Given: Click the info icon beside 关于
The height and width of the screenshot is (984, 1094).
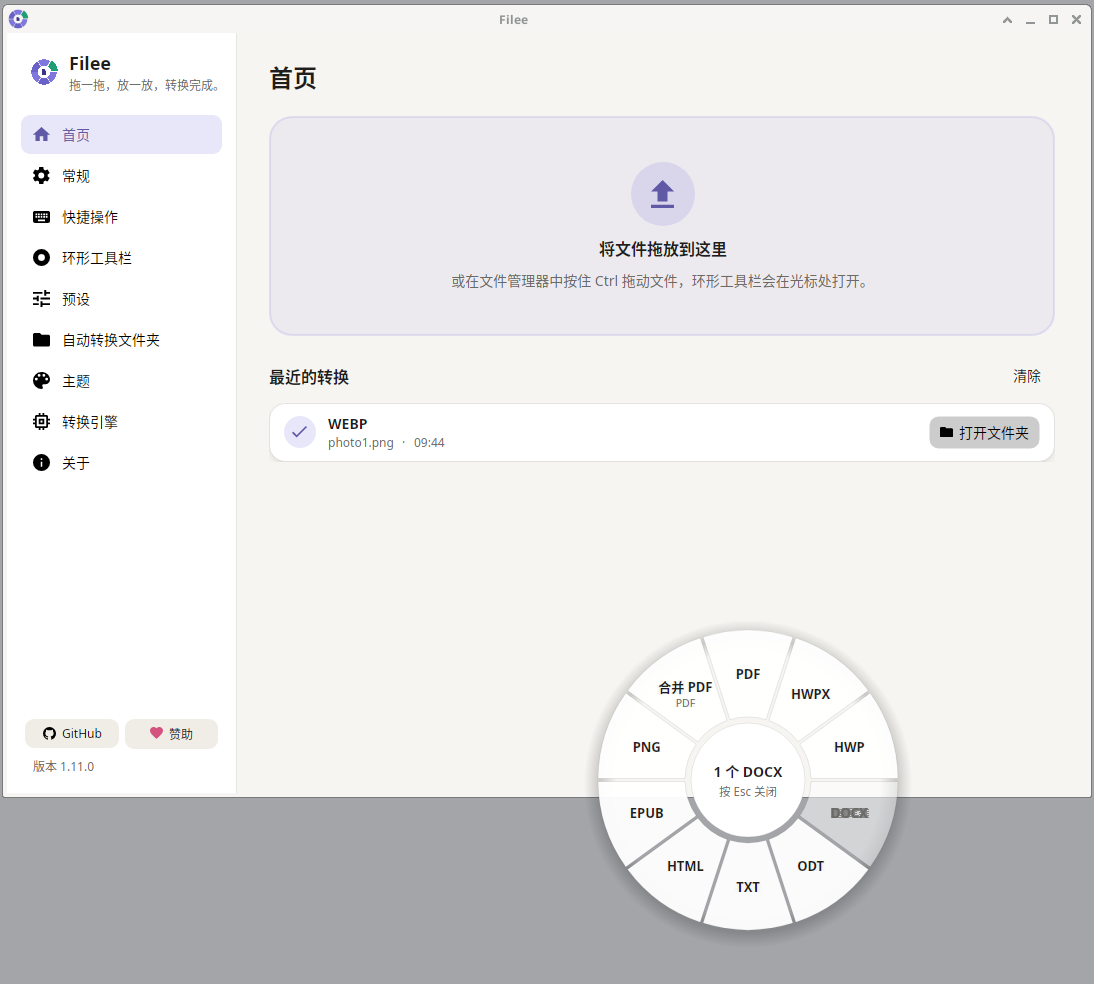Looking at the screenshot, I should (41, 463).
